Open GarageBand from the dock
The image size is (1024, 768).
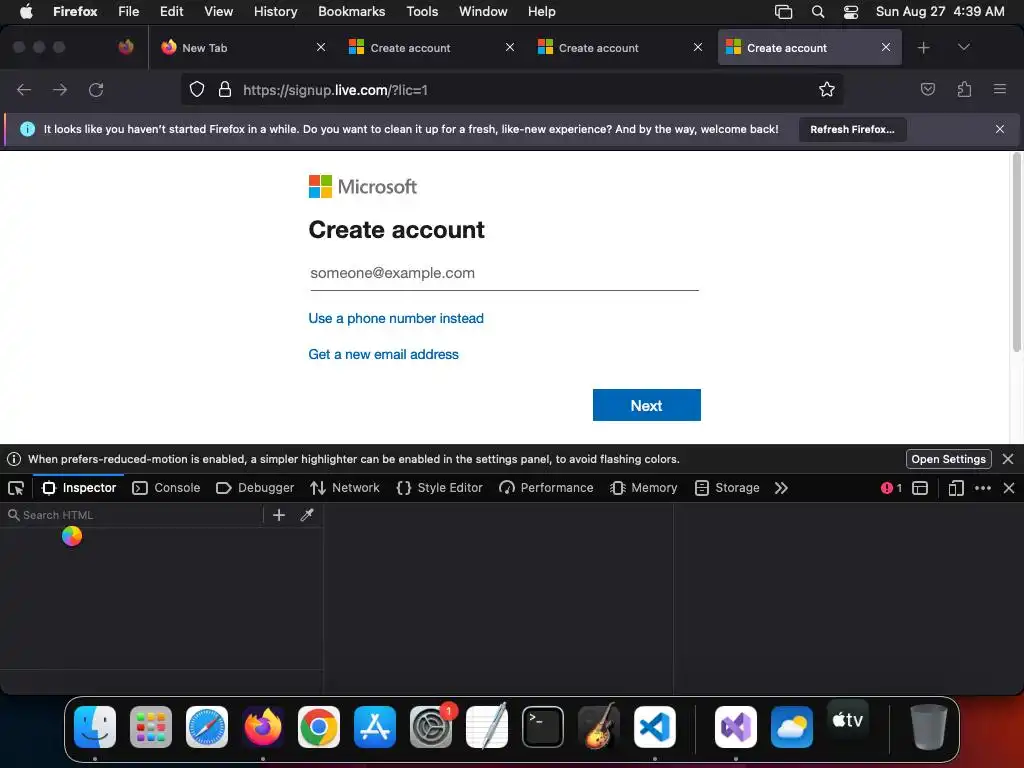point(598,726)
